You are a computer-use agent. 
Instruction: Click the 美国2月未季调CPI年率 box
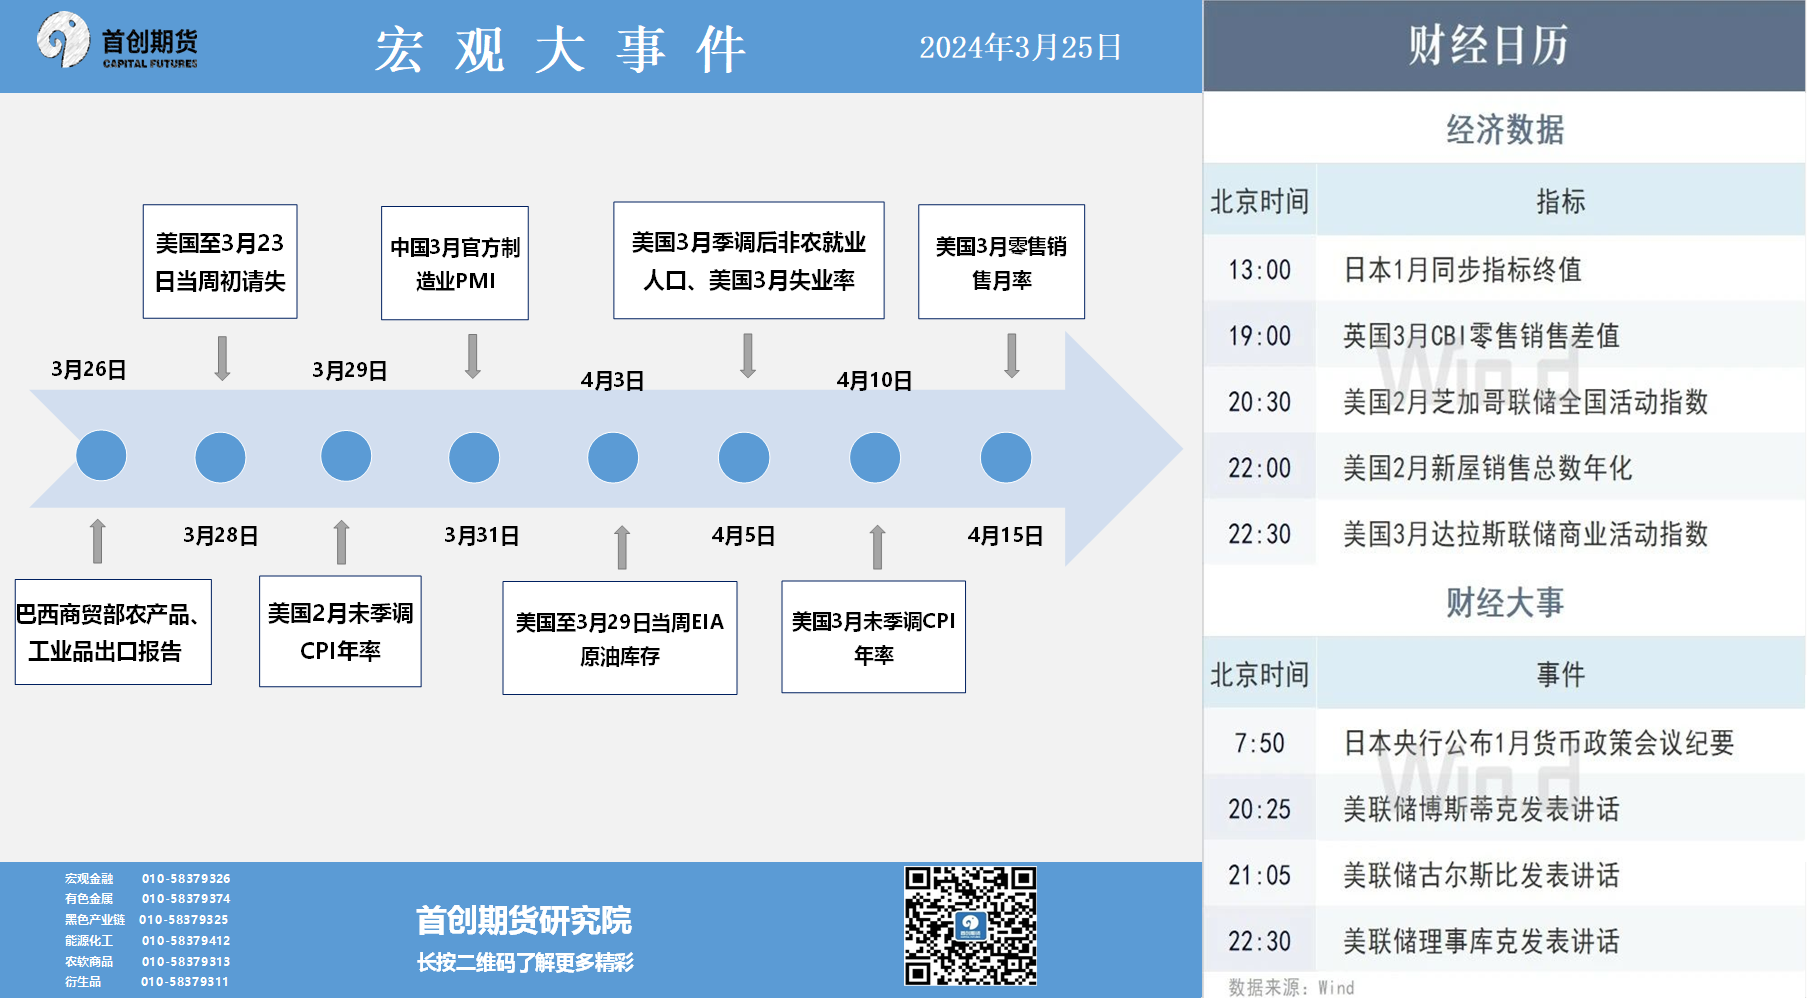click(340, 631)
